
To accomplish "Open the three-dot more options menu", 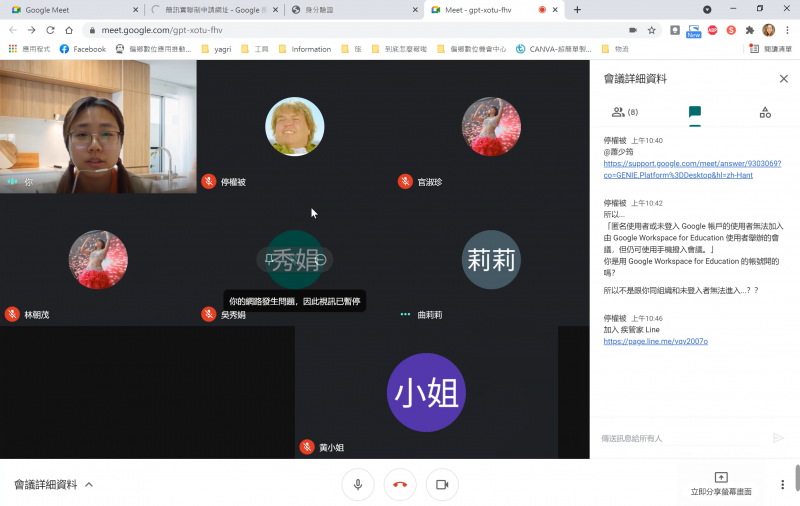I will point(782,485).
